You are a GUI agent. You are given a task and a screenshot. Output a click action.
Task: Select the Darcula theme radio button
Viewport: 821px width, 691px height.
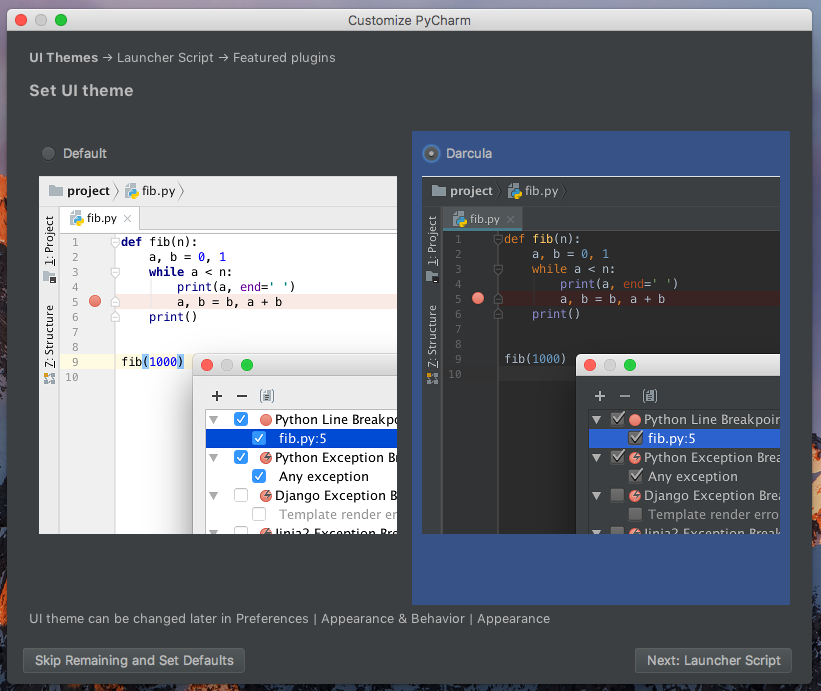tap(431, 153)
